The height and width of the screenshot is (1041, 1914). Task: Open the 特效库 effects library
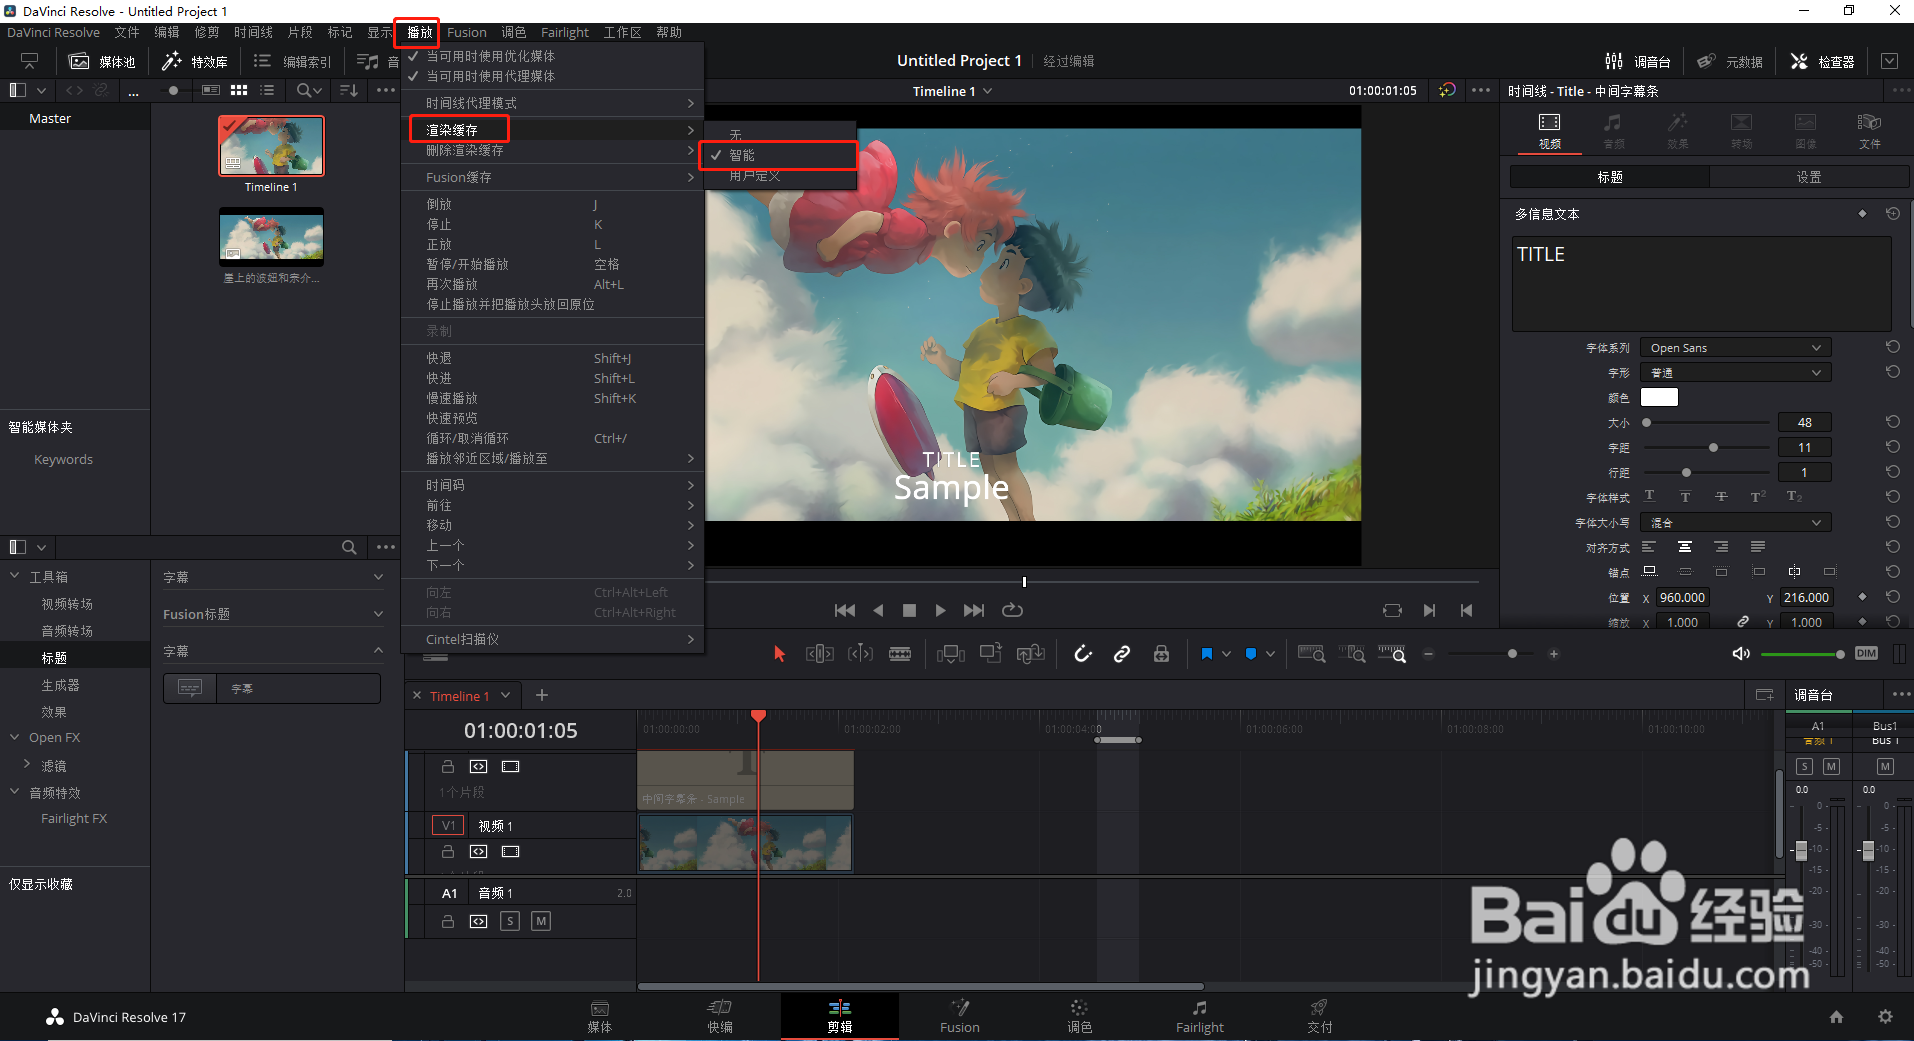(195, 61)
